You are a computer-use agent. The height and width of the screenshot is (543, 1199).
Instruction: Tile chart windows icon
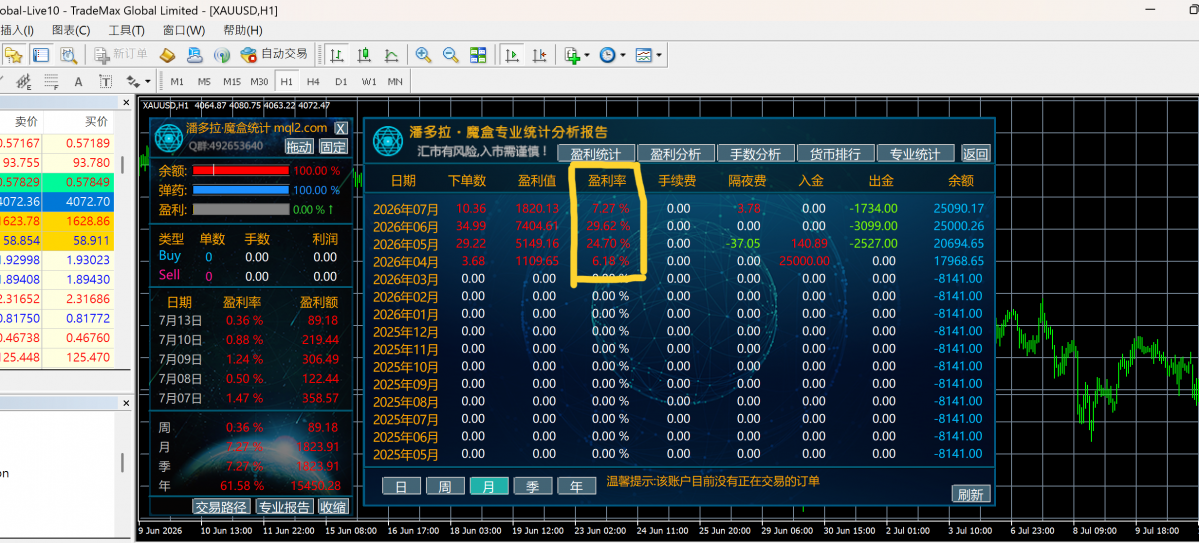tap(478, 54)
